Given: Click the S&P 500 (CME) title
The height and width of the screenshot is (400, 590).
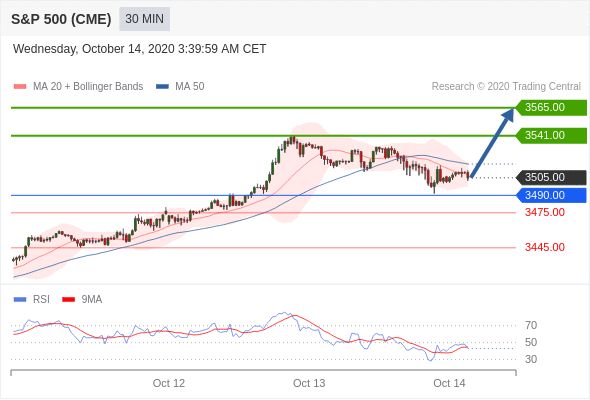Looking at the screenshot, I should pos(61,19).
